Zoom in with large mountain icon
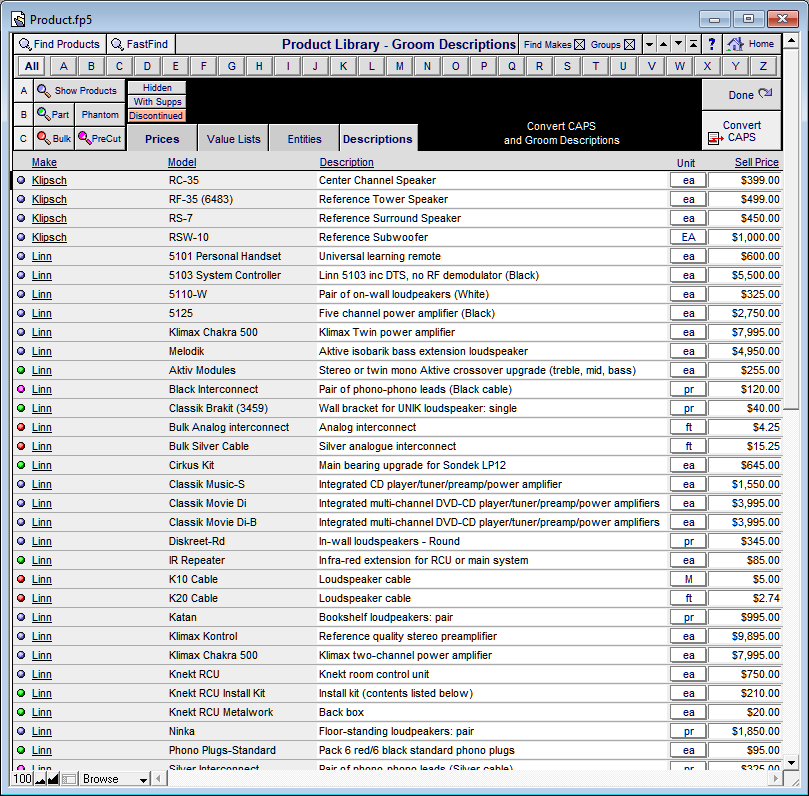This screenshot has width=809, height=796. [x=53, y=779]
